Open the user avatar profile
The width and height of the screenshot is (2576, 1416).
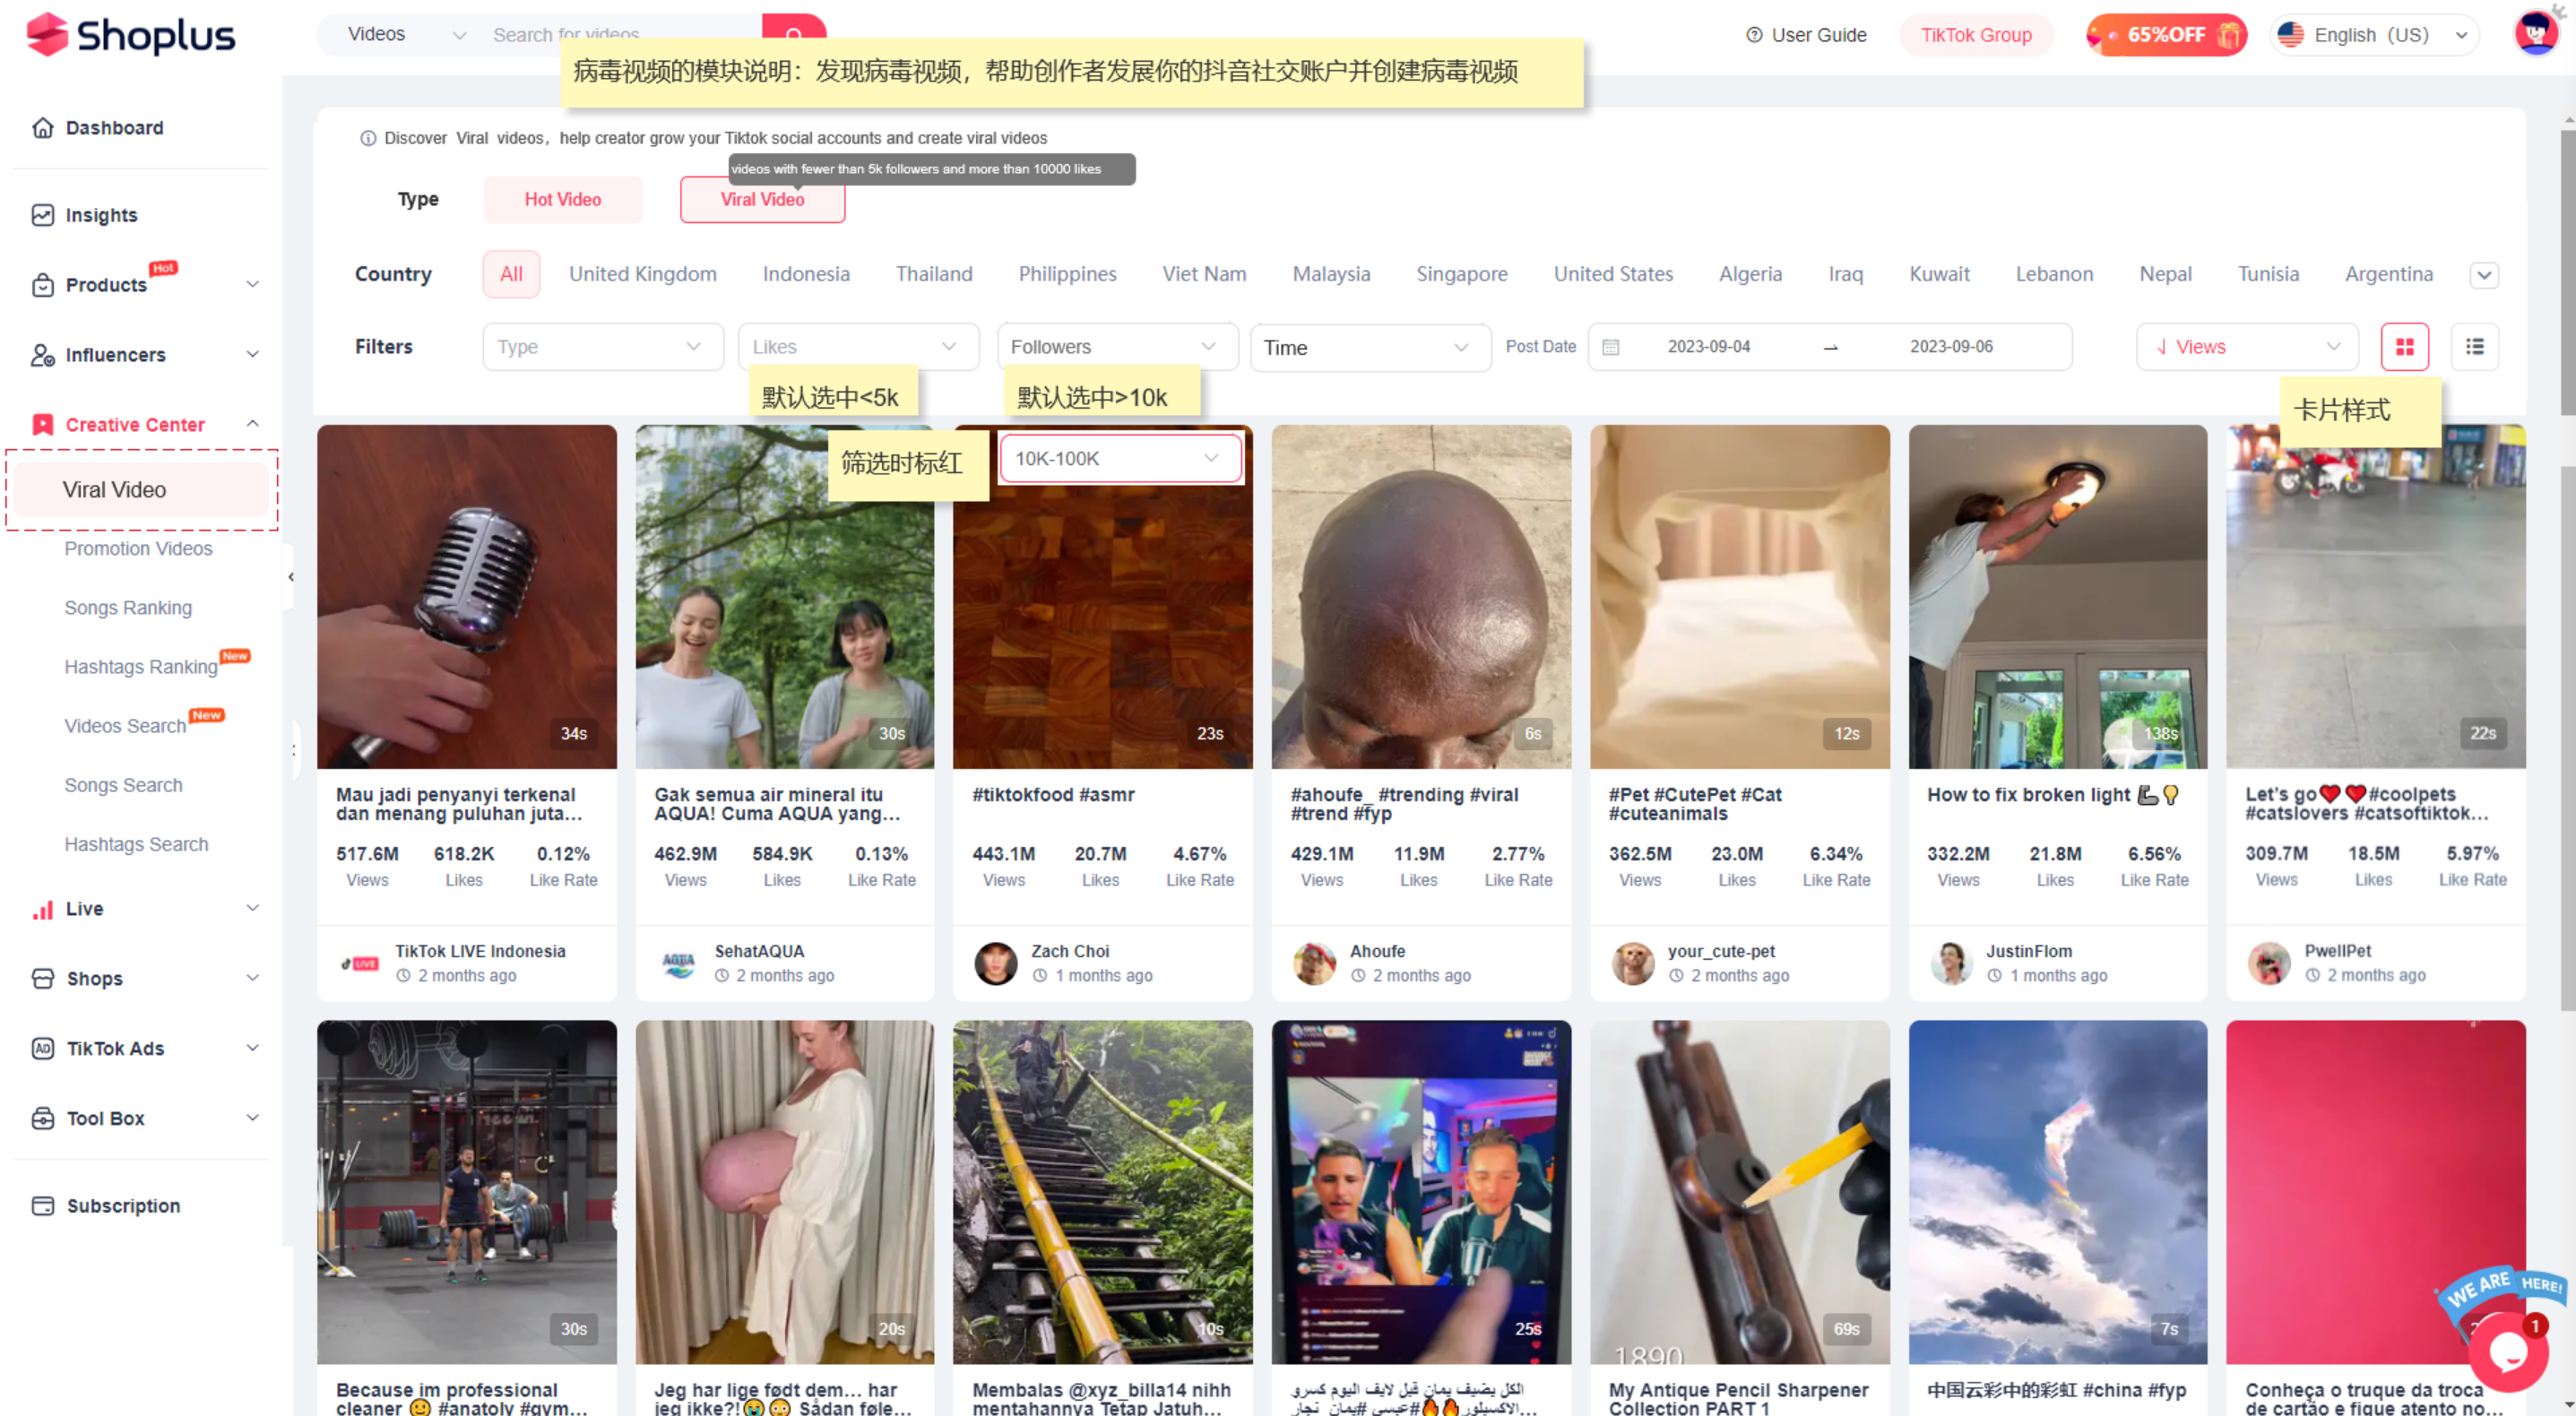[x=2536, y=34]
